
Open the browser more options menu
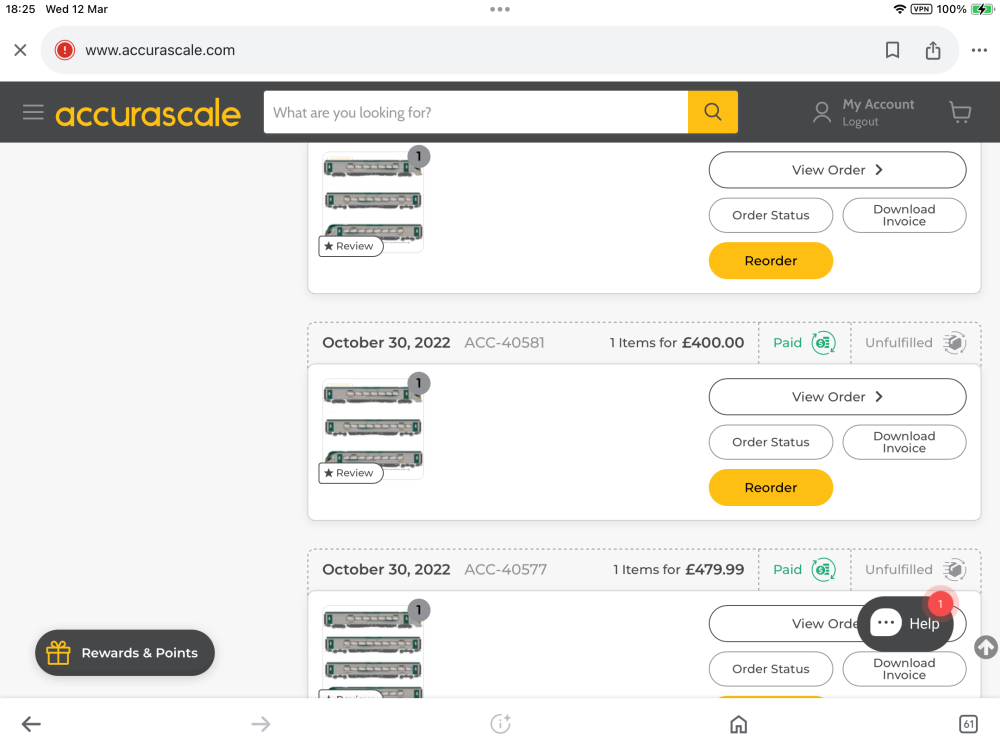(979, 50)
